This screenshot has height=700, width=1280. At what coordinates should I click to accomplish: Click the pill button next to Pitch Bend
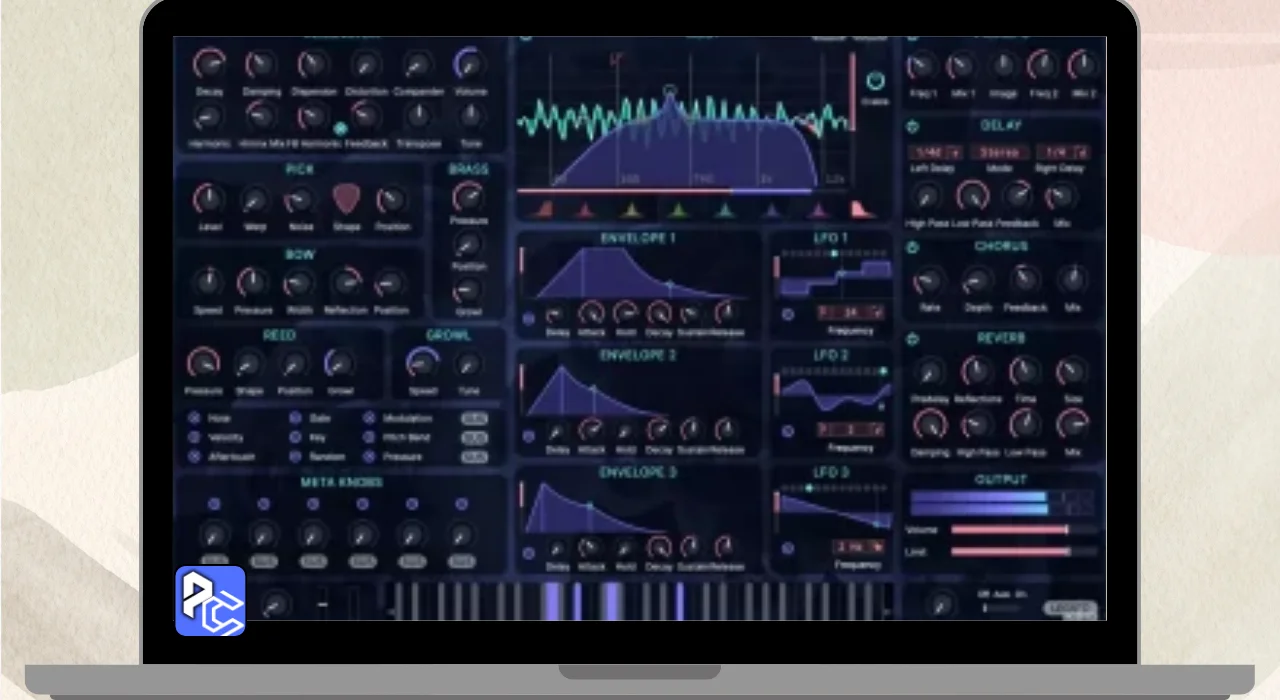pos(474,437)
